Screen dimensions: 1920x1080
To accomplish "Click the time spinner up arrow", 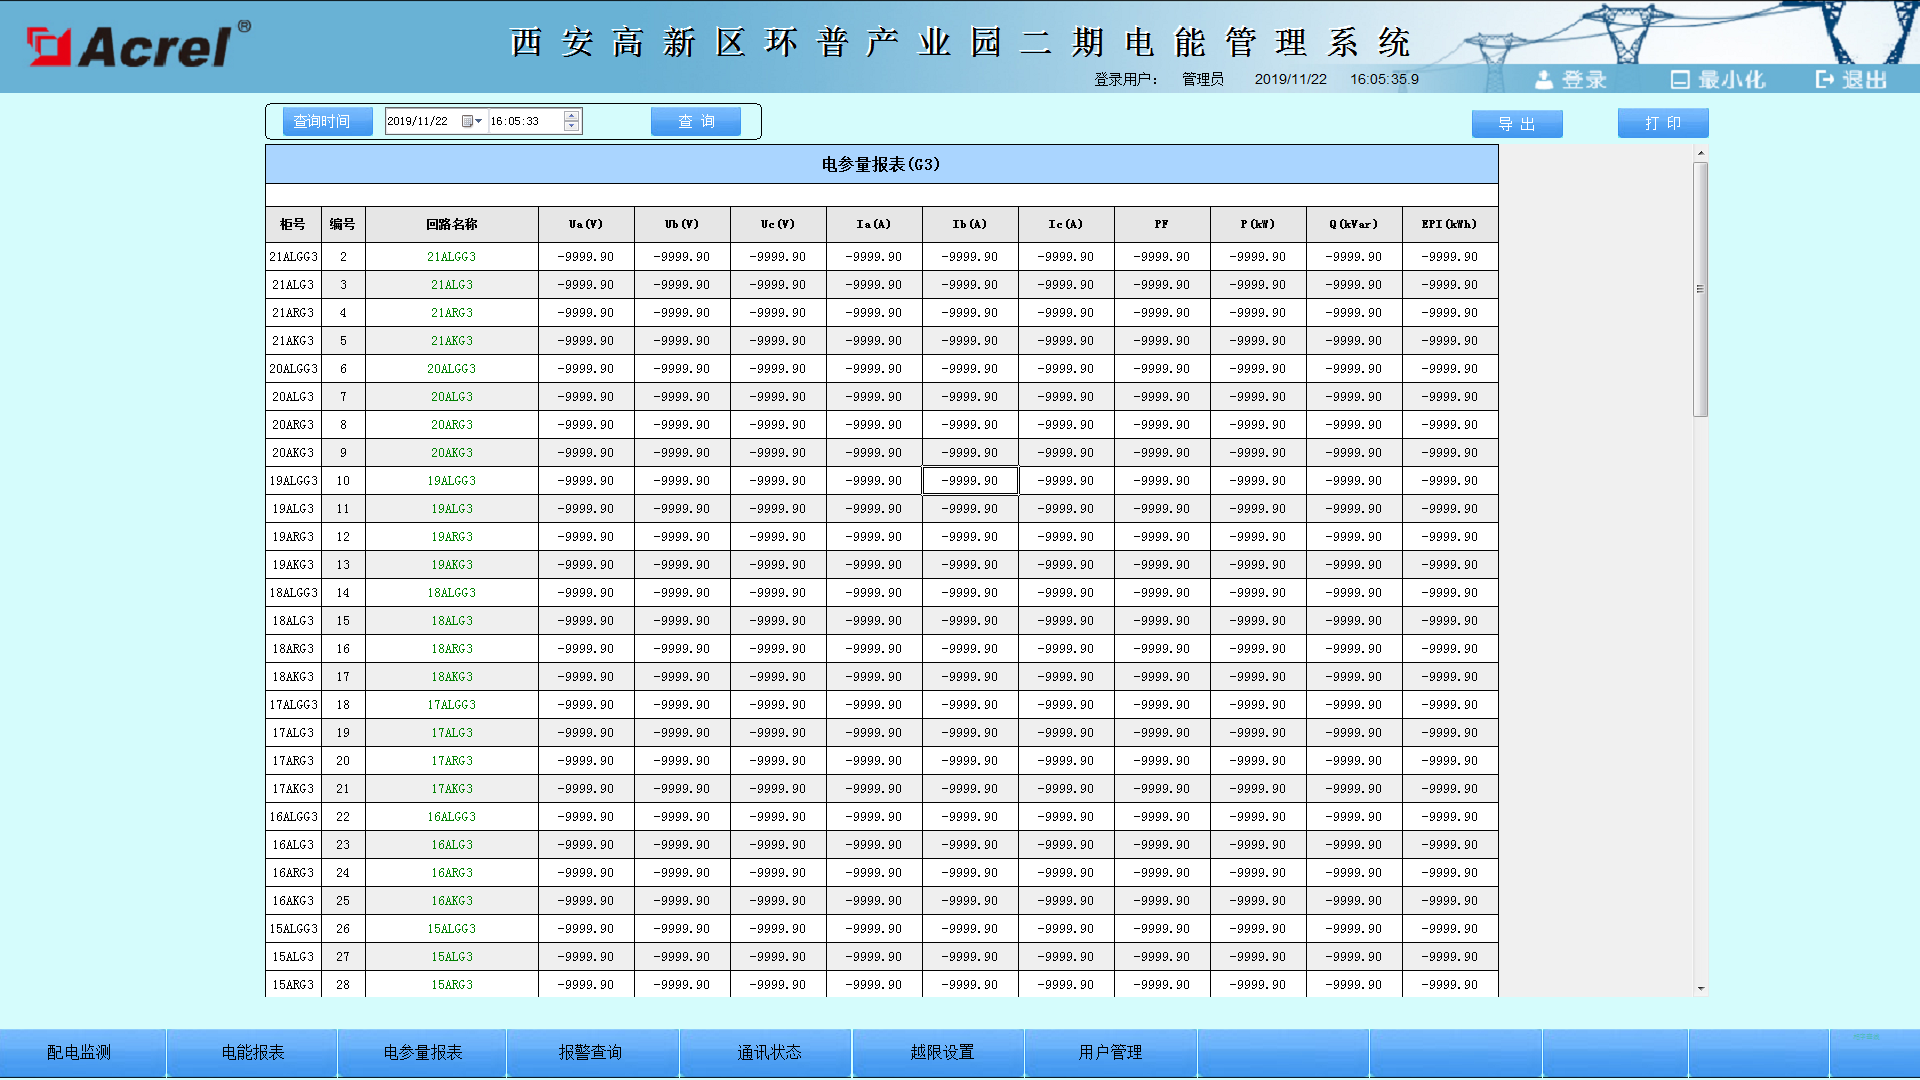I will coord(570,115).
